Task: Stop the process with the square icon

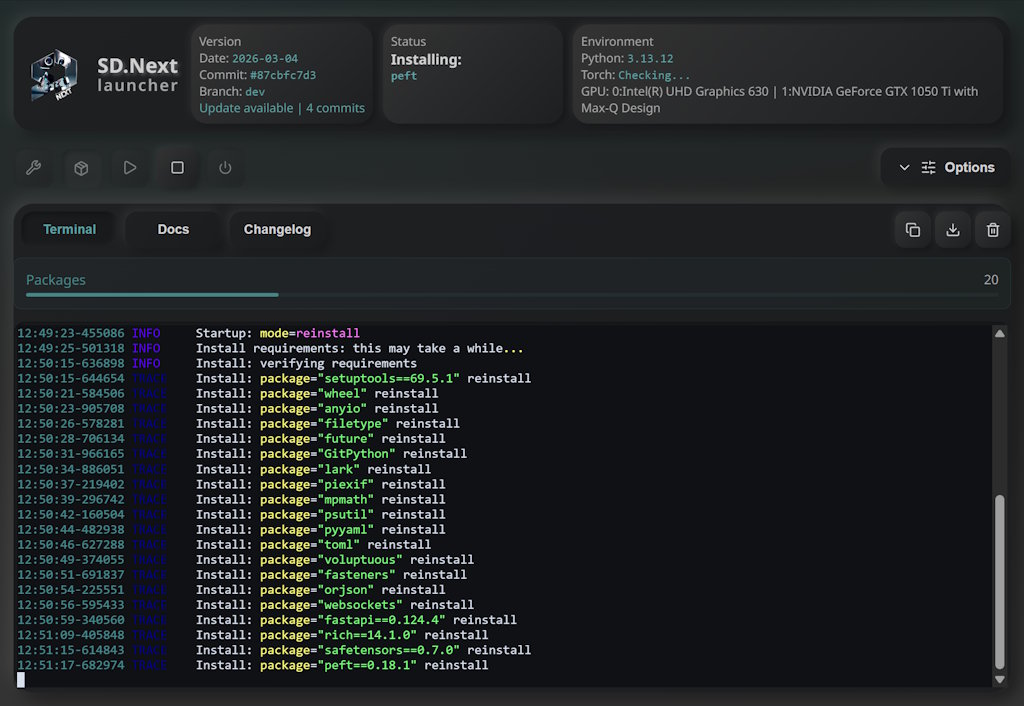Action: coord(177,168)
